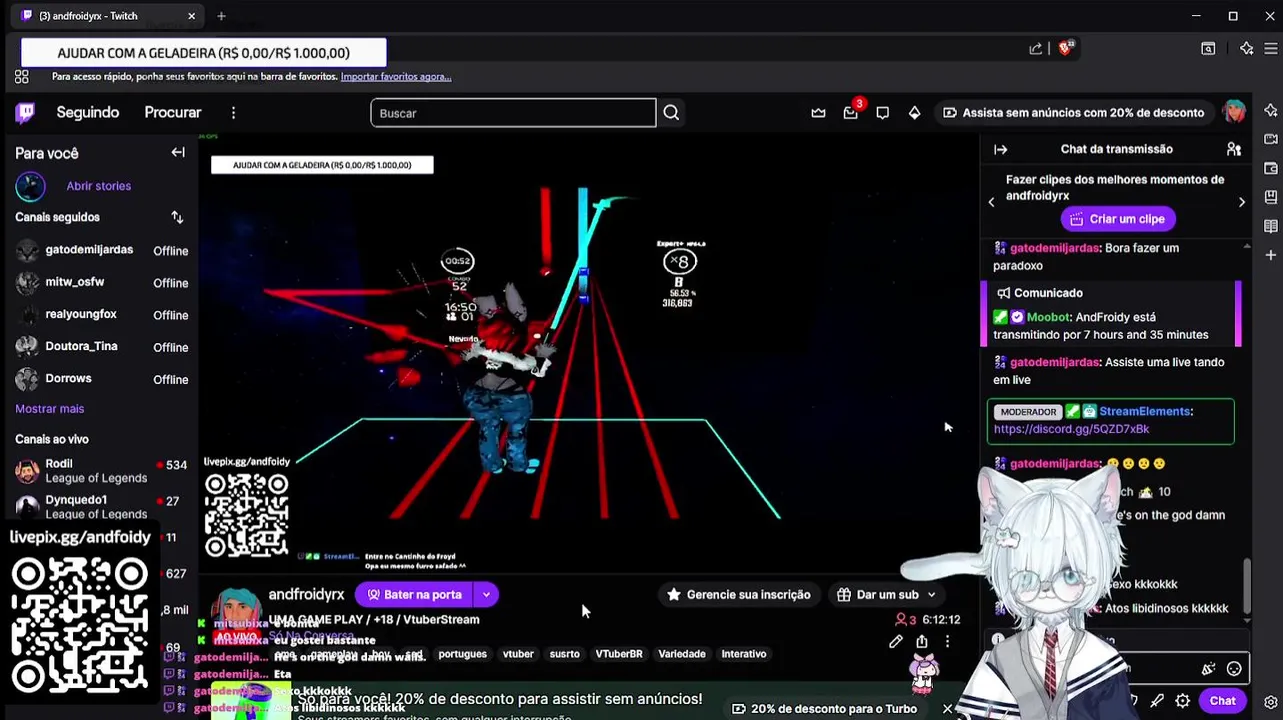Open browser apps grid icon
This screenshot has height=720, width=1283.
[x=22, y=77]
